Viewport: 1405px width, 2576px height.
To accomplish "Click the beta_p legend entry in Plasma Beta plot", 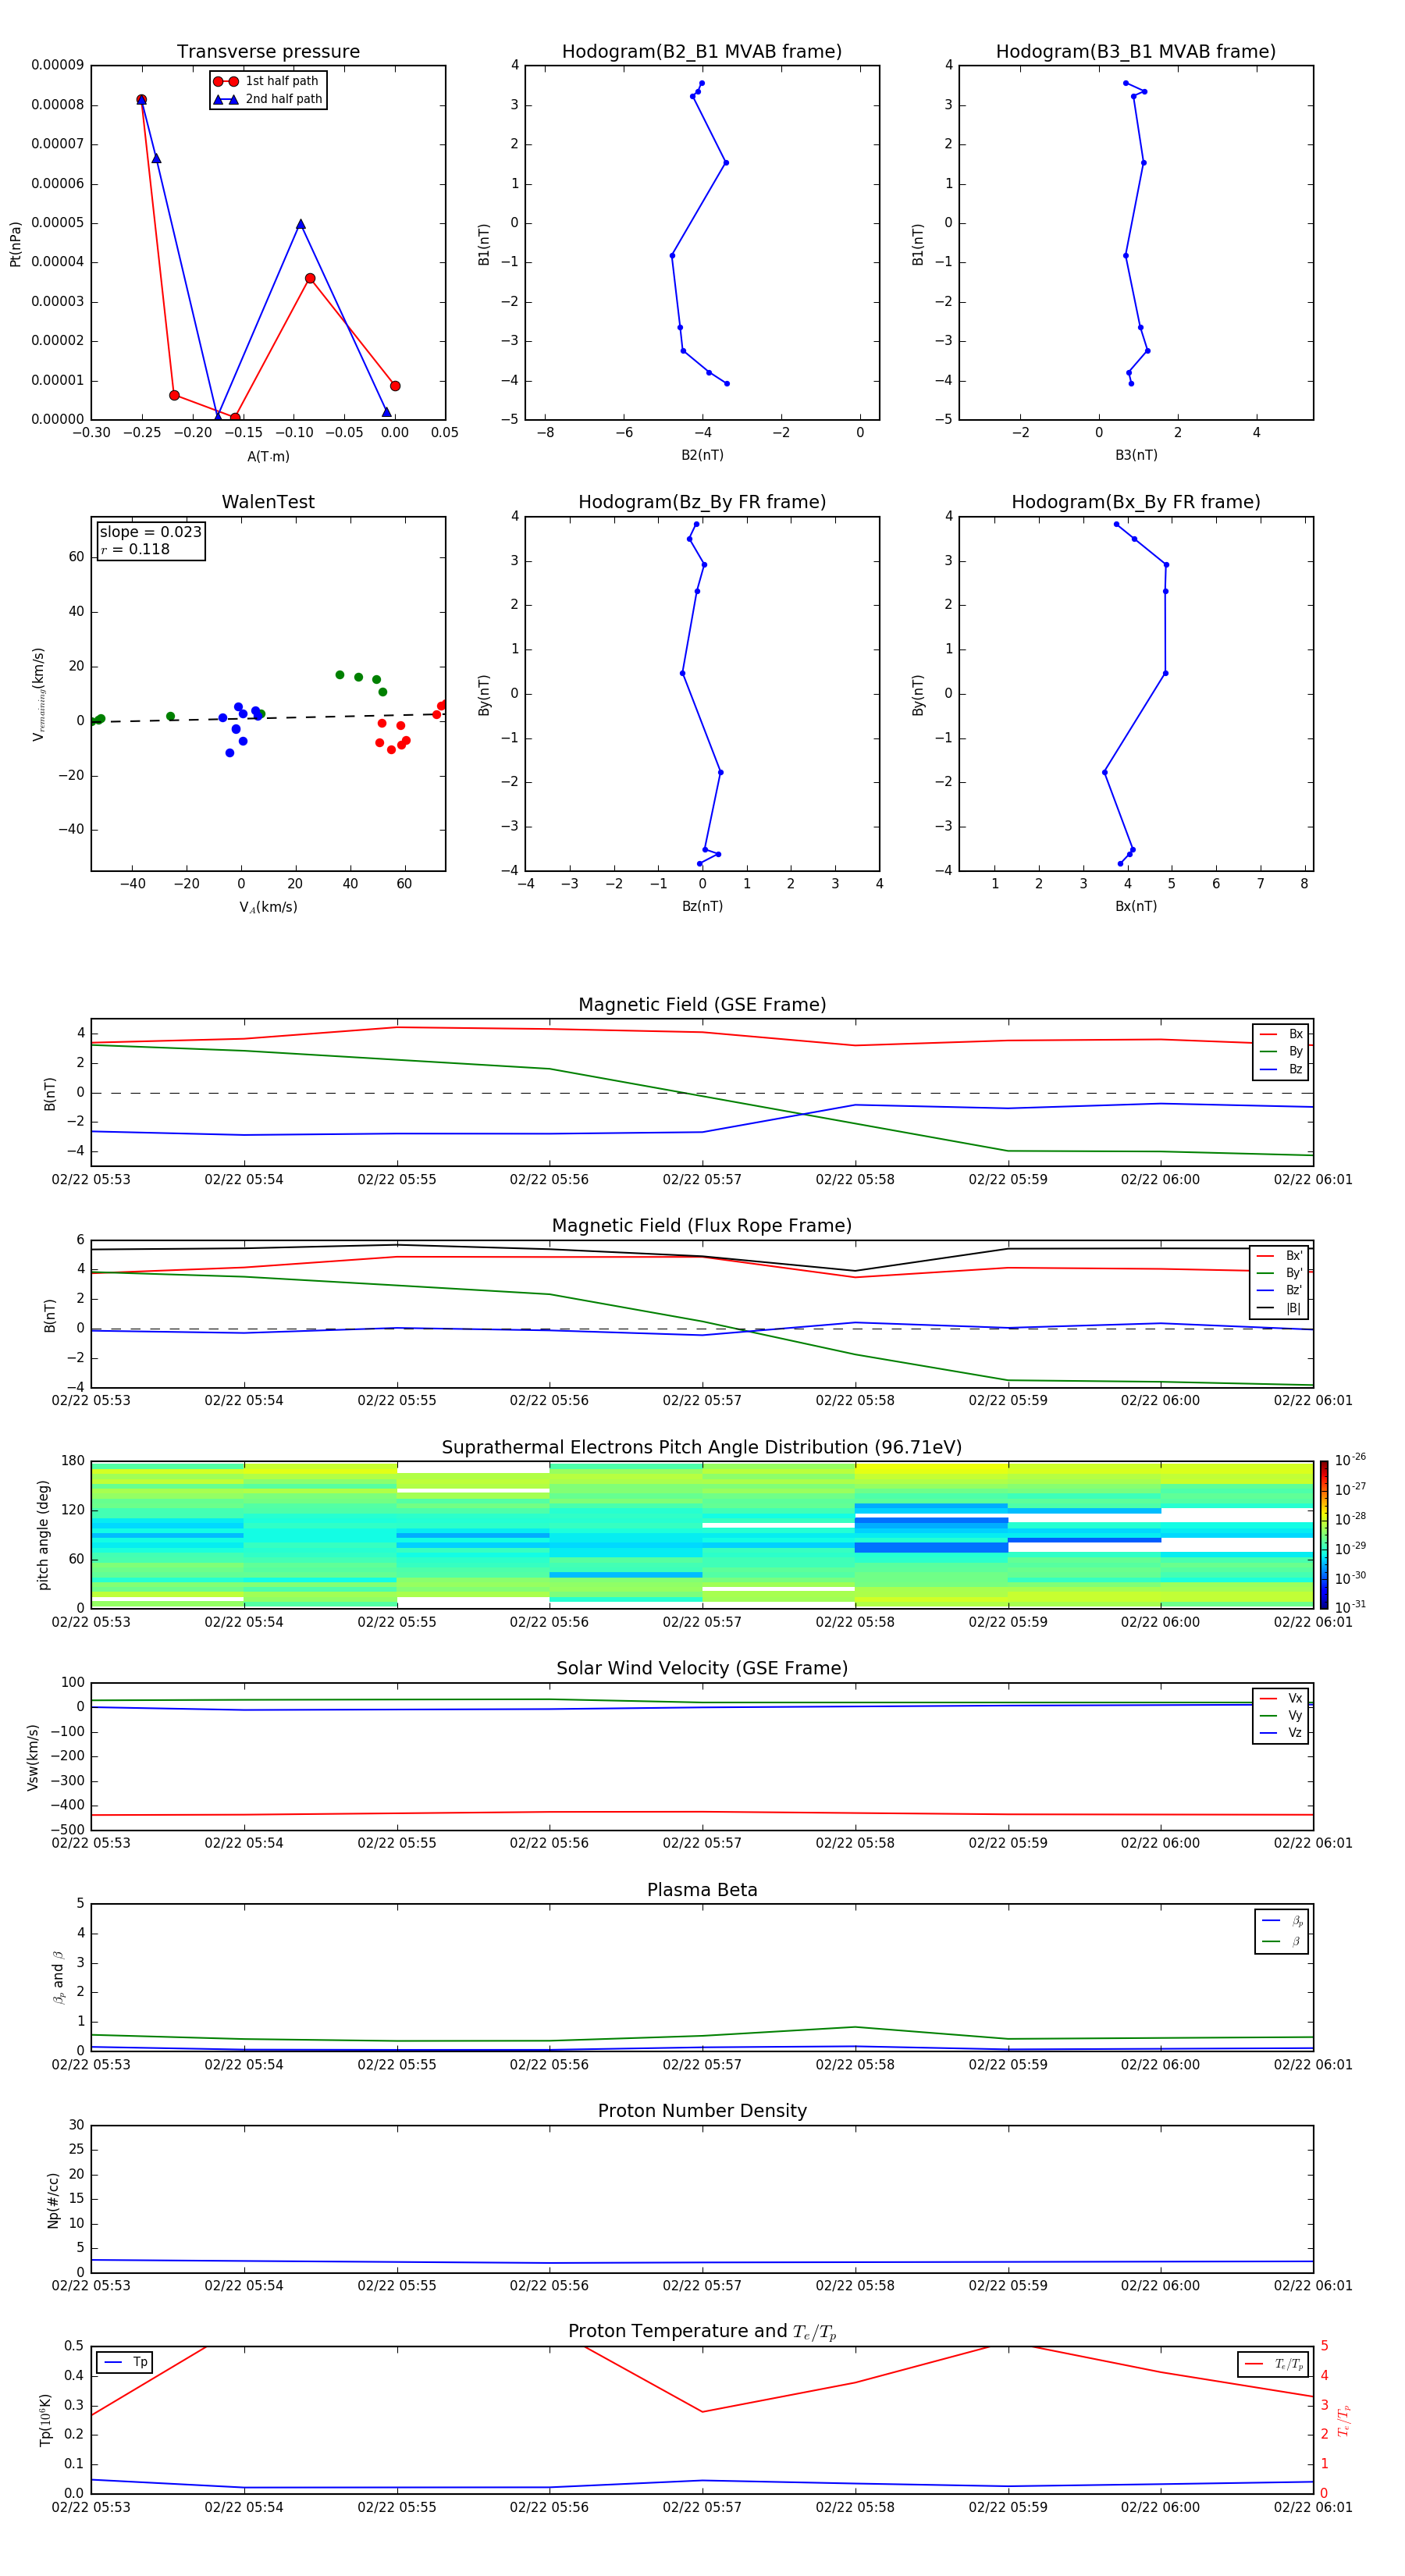I will (1282, 1920).
